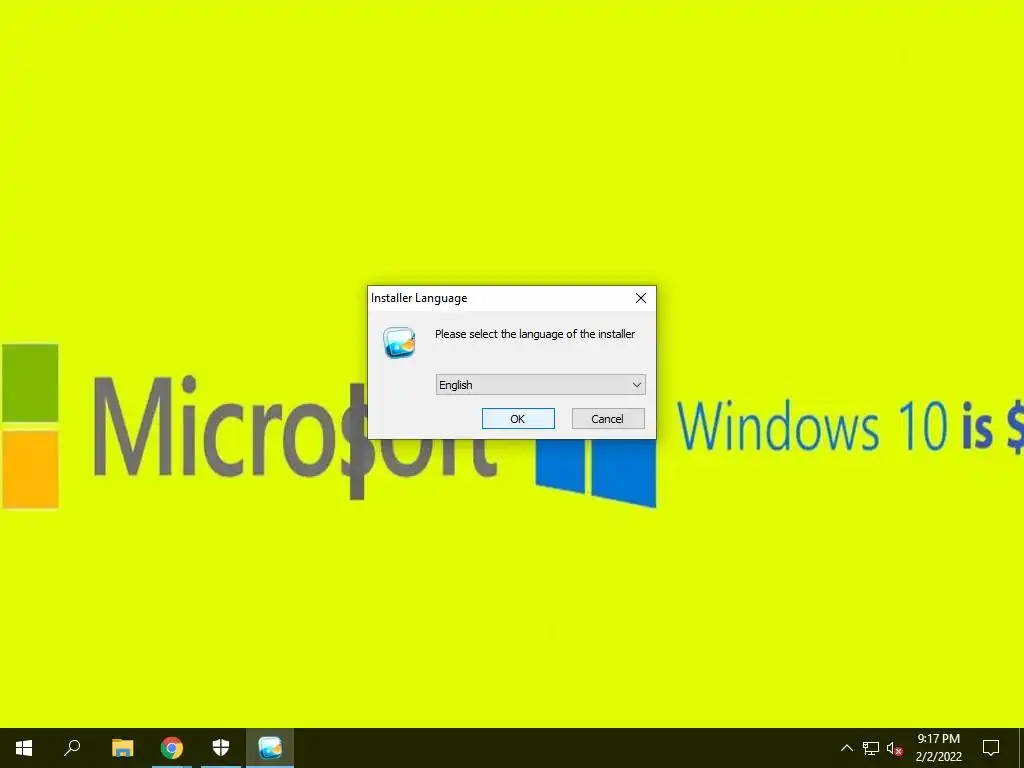Expand the English language dropdown
This screenshot has height=768, width=1024.
[x=541, y=385]
